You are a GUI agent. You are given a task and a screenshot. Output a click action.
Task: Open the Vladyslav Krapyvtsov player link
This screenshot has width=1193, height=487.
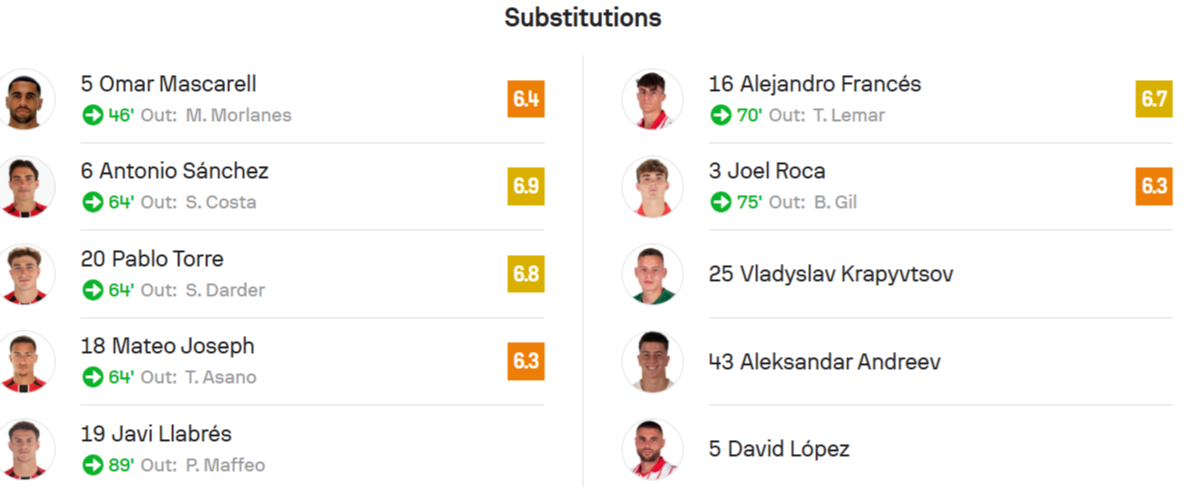(830, 274)
